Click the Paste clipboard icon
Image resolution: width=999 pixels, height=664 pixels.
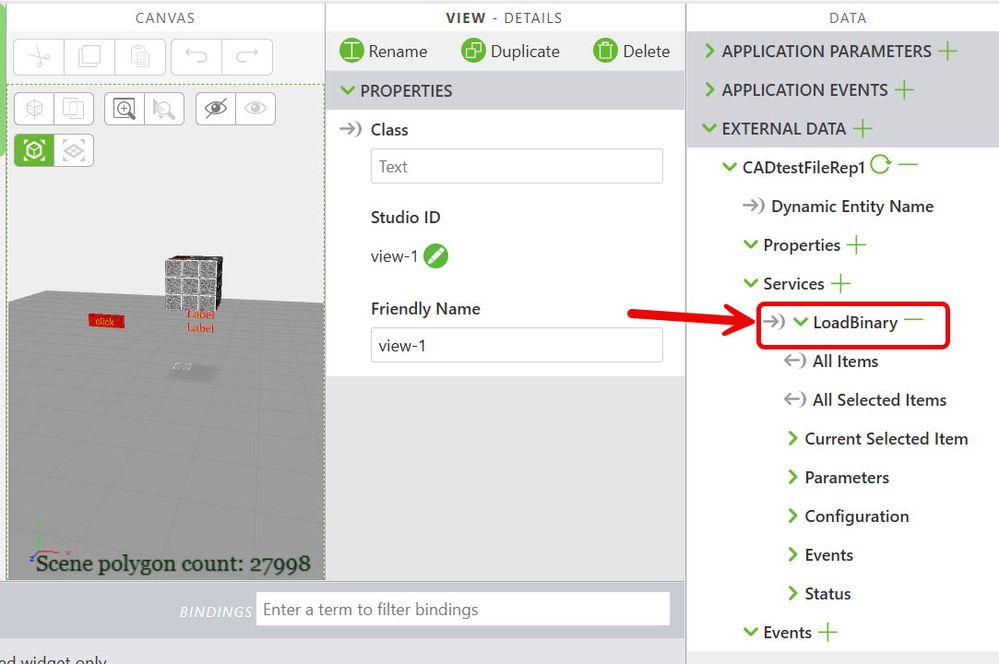(140, 57)
